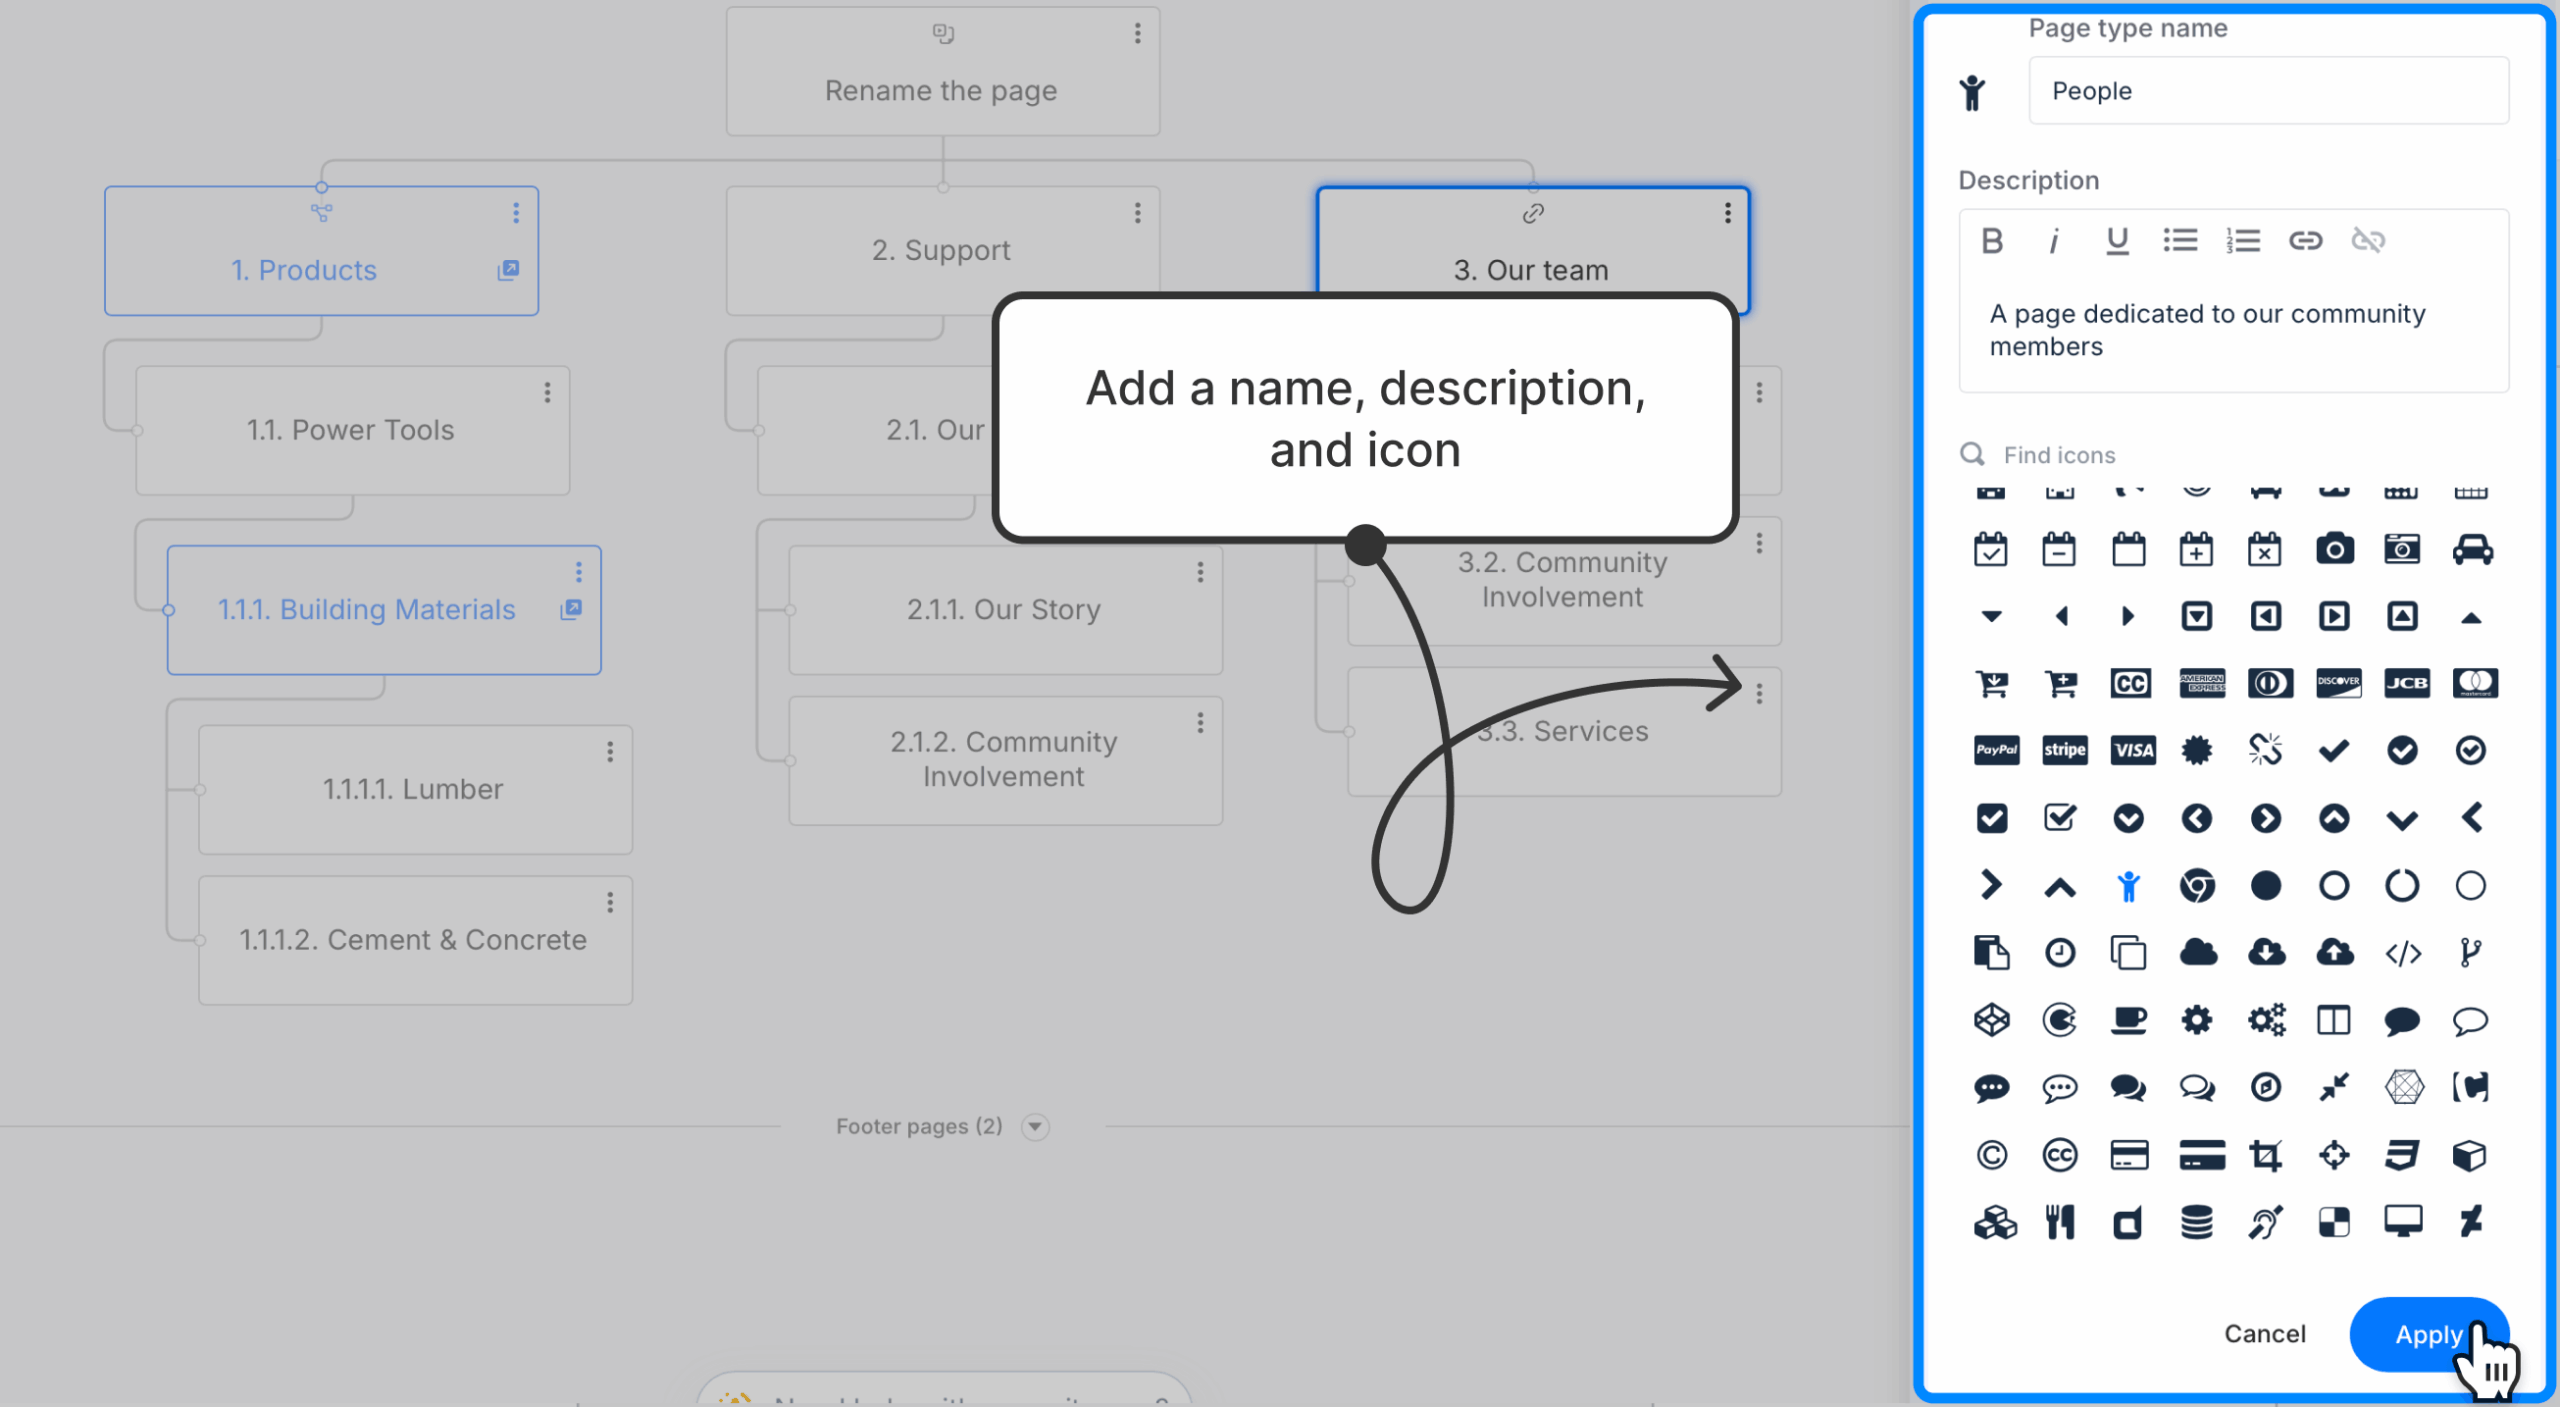
Task: Pick the Chrome browser icon
Action: tap(2197, 886)
